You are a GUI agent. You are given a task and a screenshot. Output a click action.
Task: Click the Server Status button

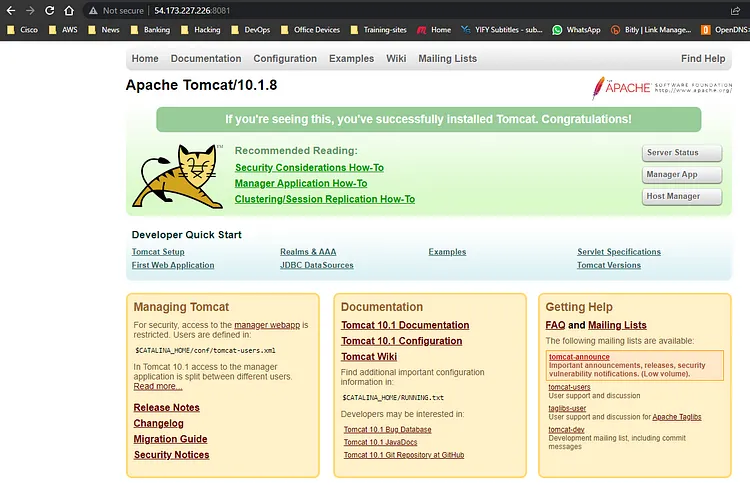pyautogui.click(x=682, y=153)
